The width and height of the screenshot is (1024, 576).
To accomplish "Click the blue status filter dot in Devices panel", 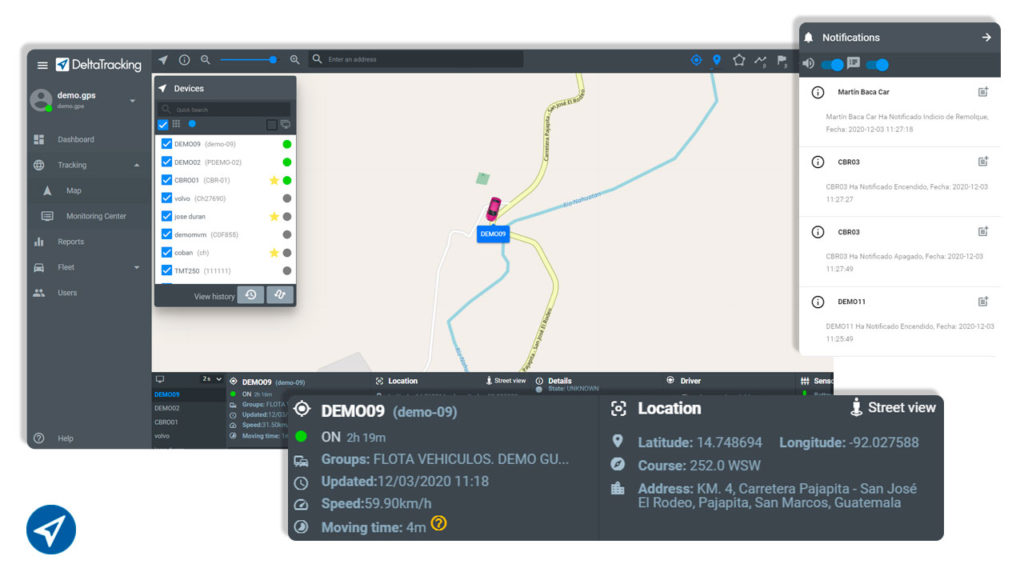I will click(x=192, y=123).
